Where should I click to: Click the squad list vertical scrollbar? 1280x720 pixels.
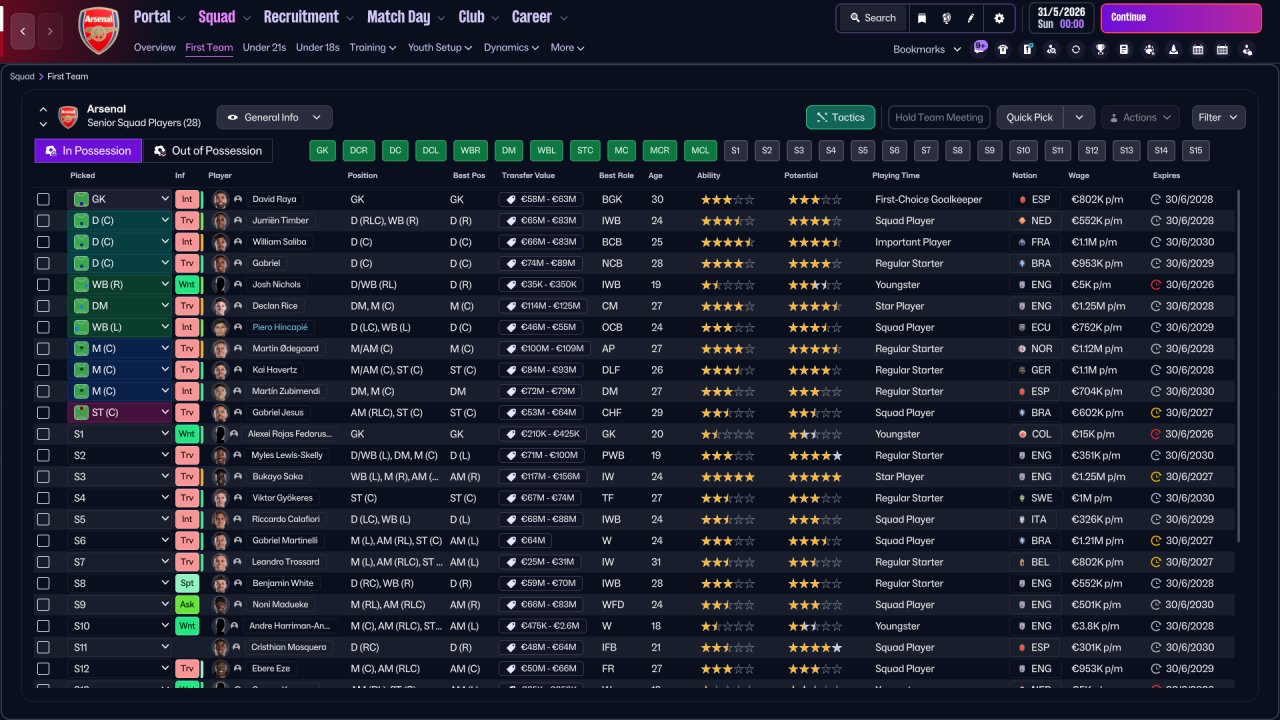pyautogui.click(x=1239, y=366)
